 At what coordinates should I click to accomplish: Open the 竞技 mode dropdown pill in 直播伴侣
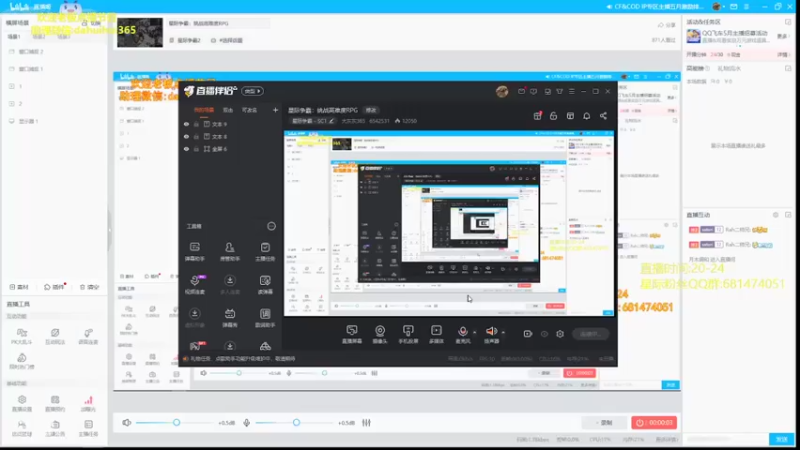tap(253, 91)
